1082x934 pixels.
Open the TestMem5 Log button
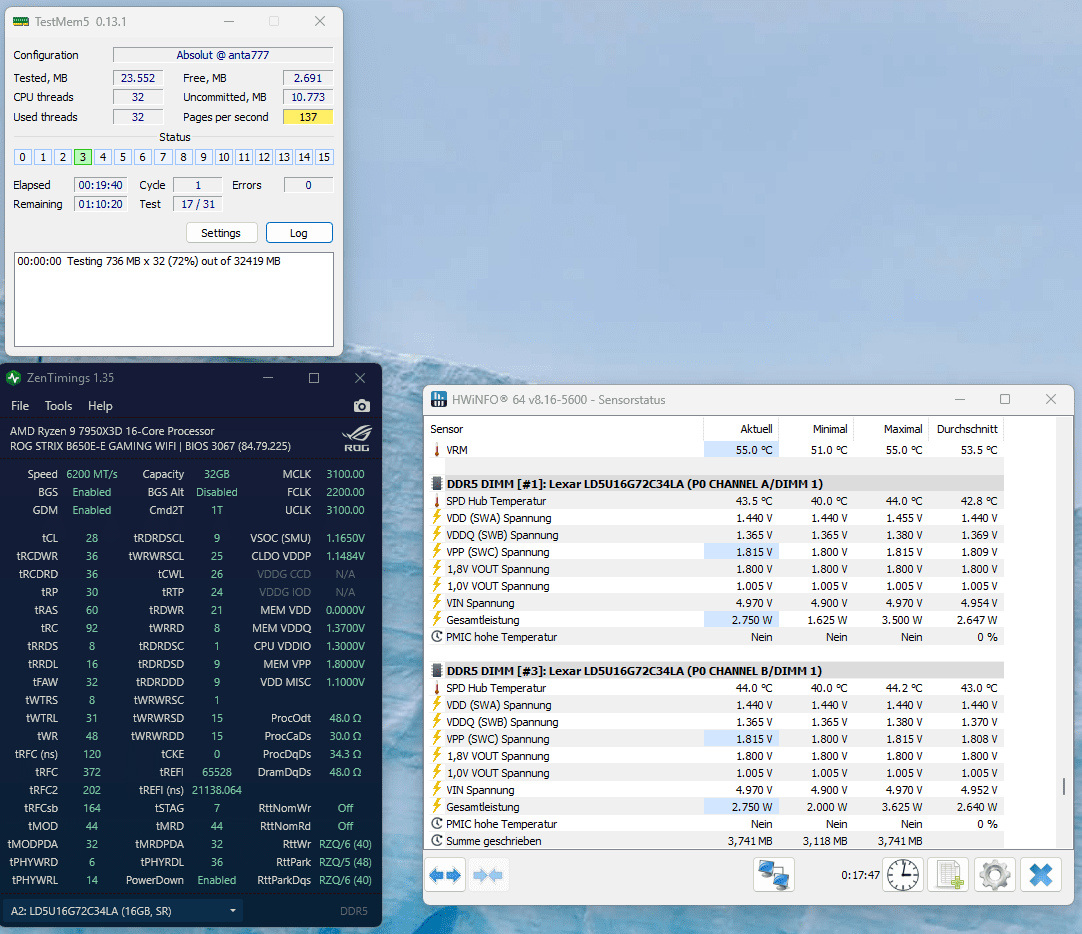pos(299,233)
